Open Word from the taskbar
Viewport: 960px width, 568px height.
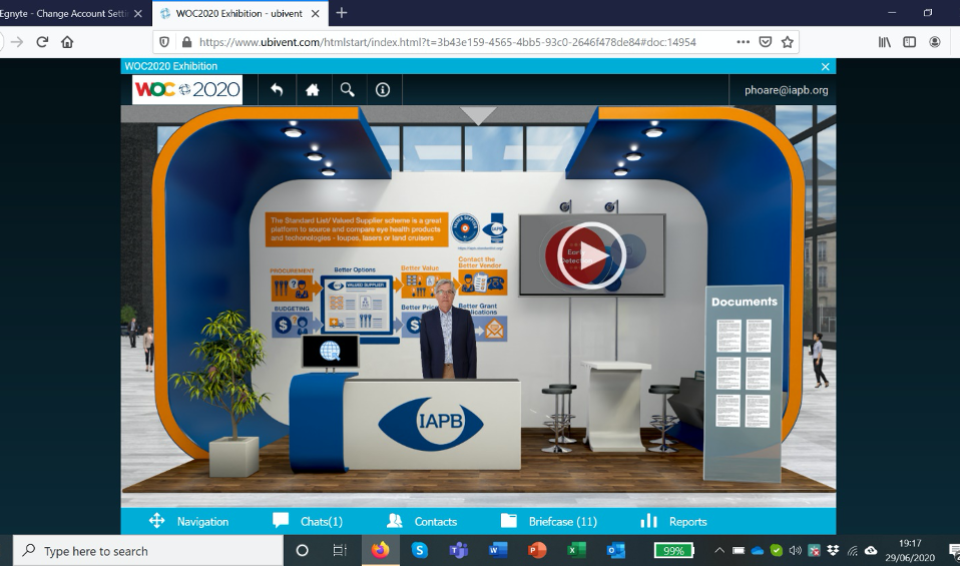498,550
